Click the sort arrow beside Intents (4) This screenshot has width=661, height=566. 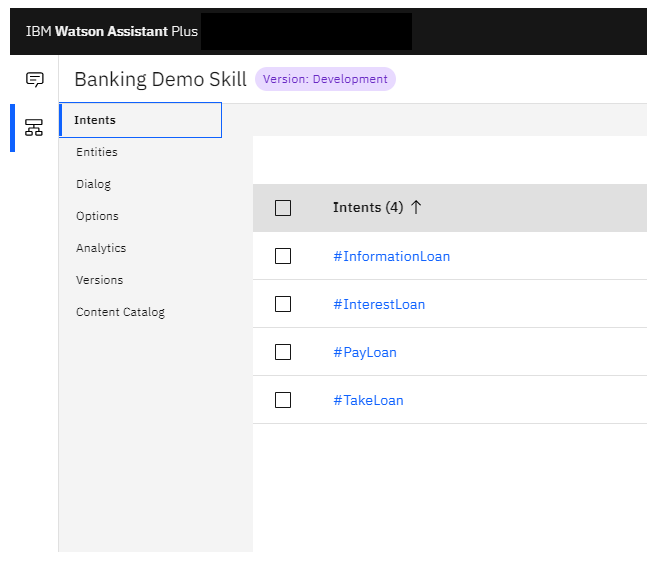[x=416, y=207]
